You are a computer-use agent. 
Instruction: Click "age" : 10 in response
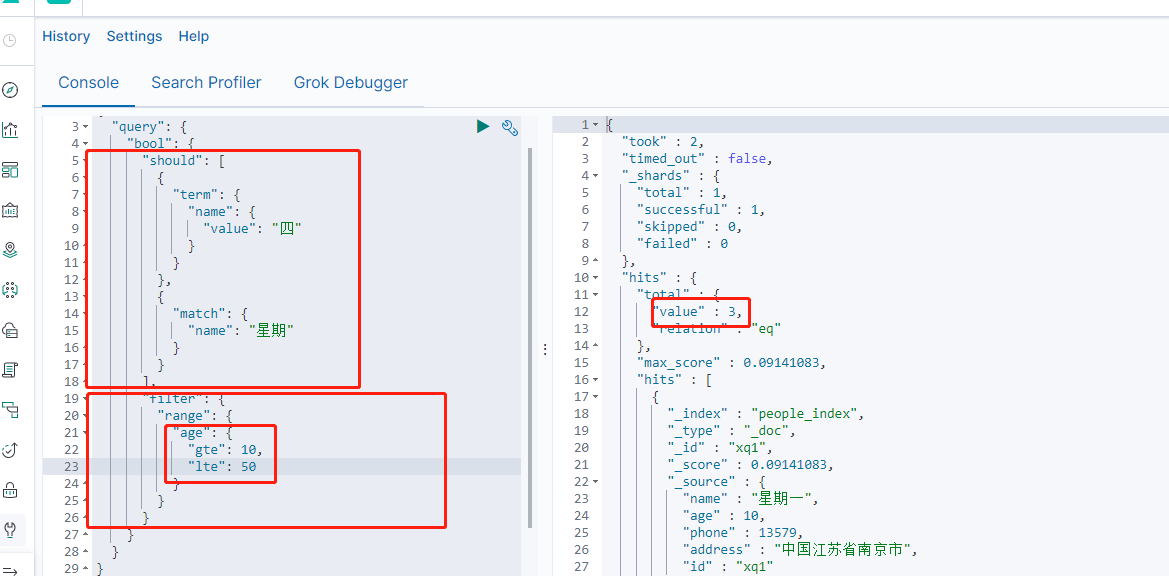click(x=724, y=516)
